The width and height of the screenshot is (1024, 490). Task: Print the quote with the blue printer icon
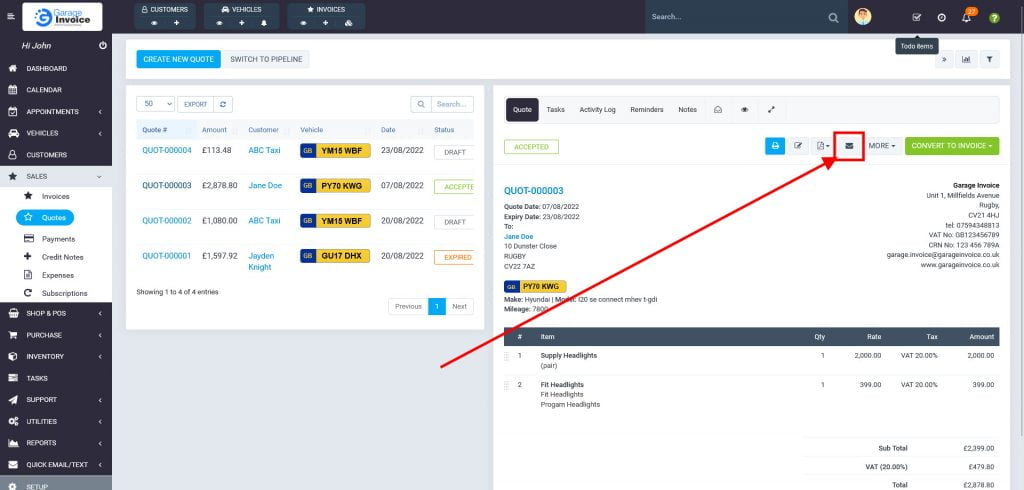775,146
